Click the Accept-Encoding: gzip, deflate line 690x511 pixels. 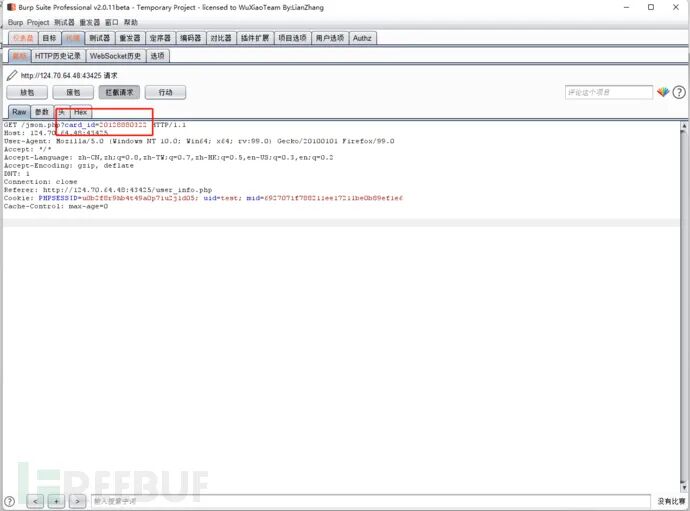tap(69, 165)
